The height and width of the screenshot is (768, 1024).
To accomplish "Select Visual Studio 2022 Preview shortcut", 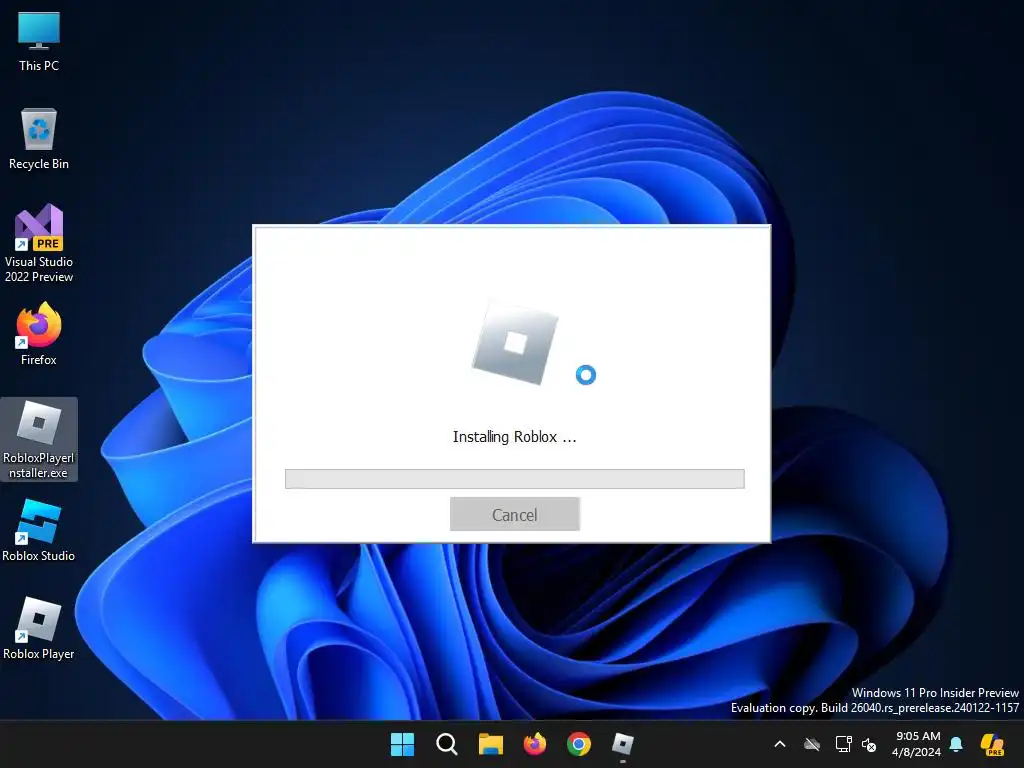I will 39,244.
